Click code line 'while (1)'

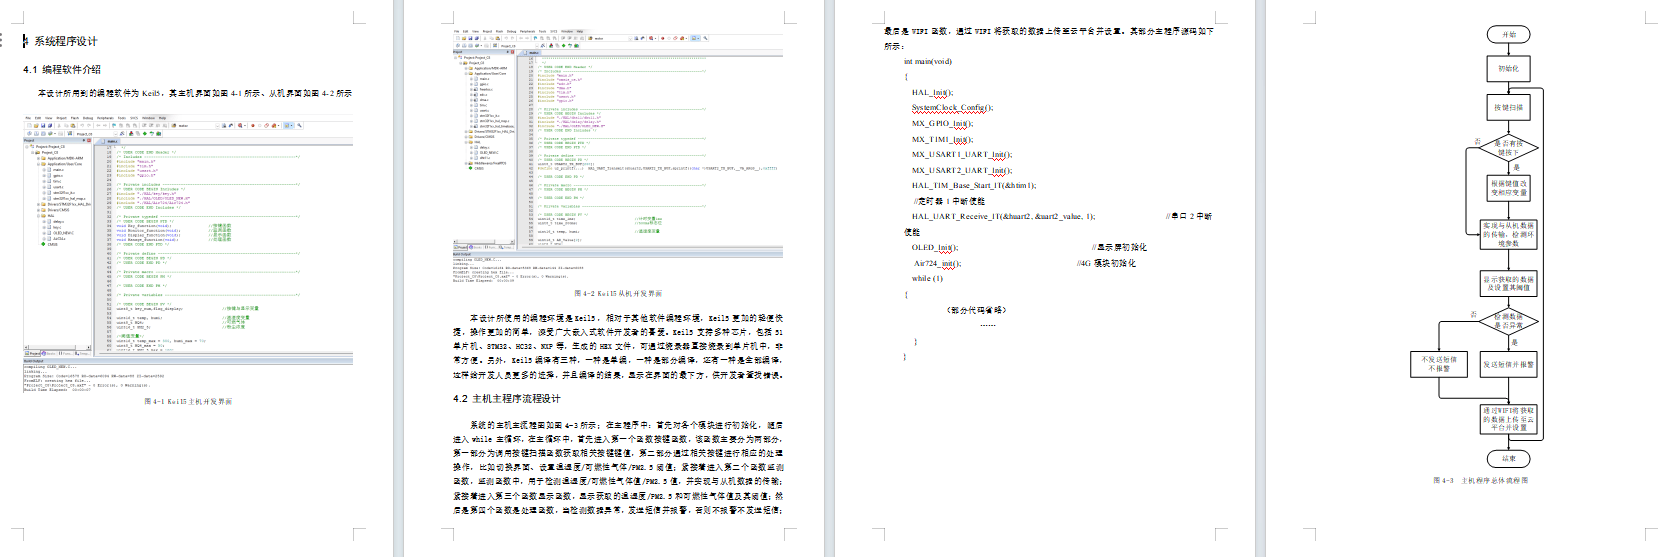927,279
